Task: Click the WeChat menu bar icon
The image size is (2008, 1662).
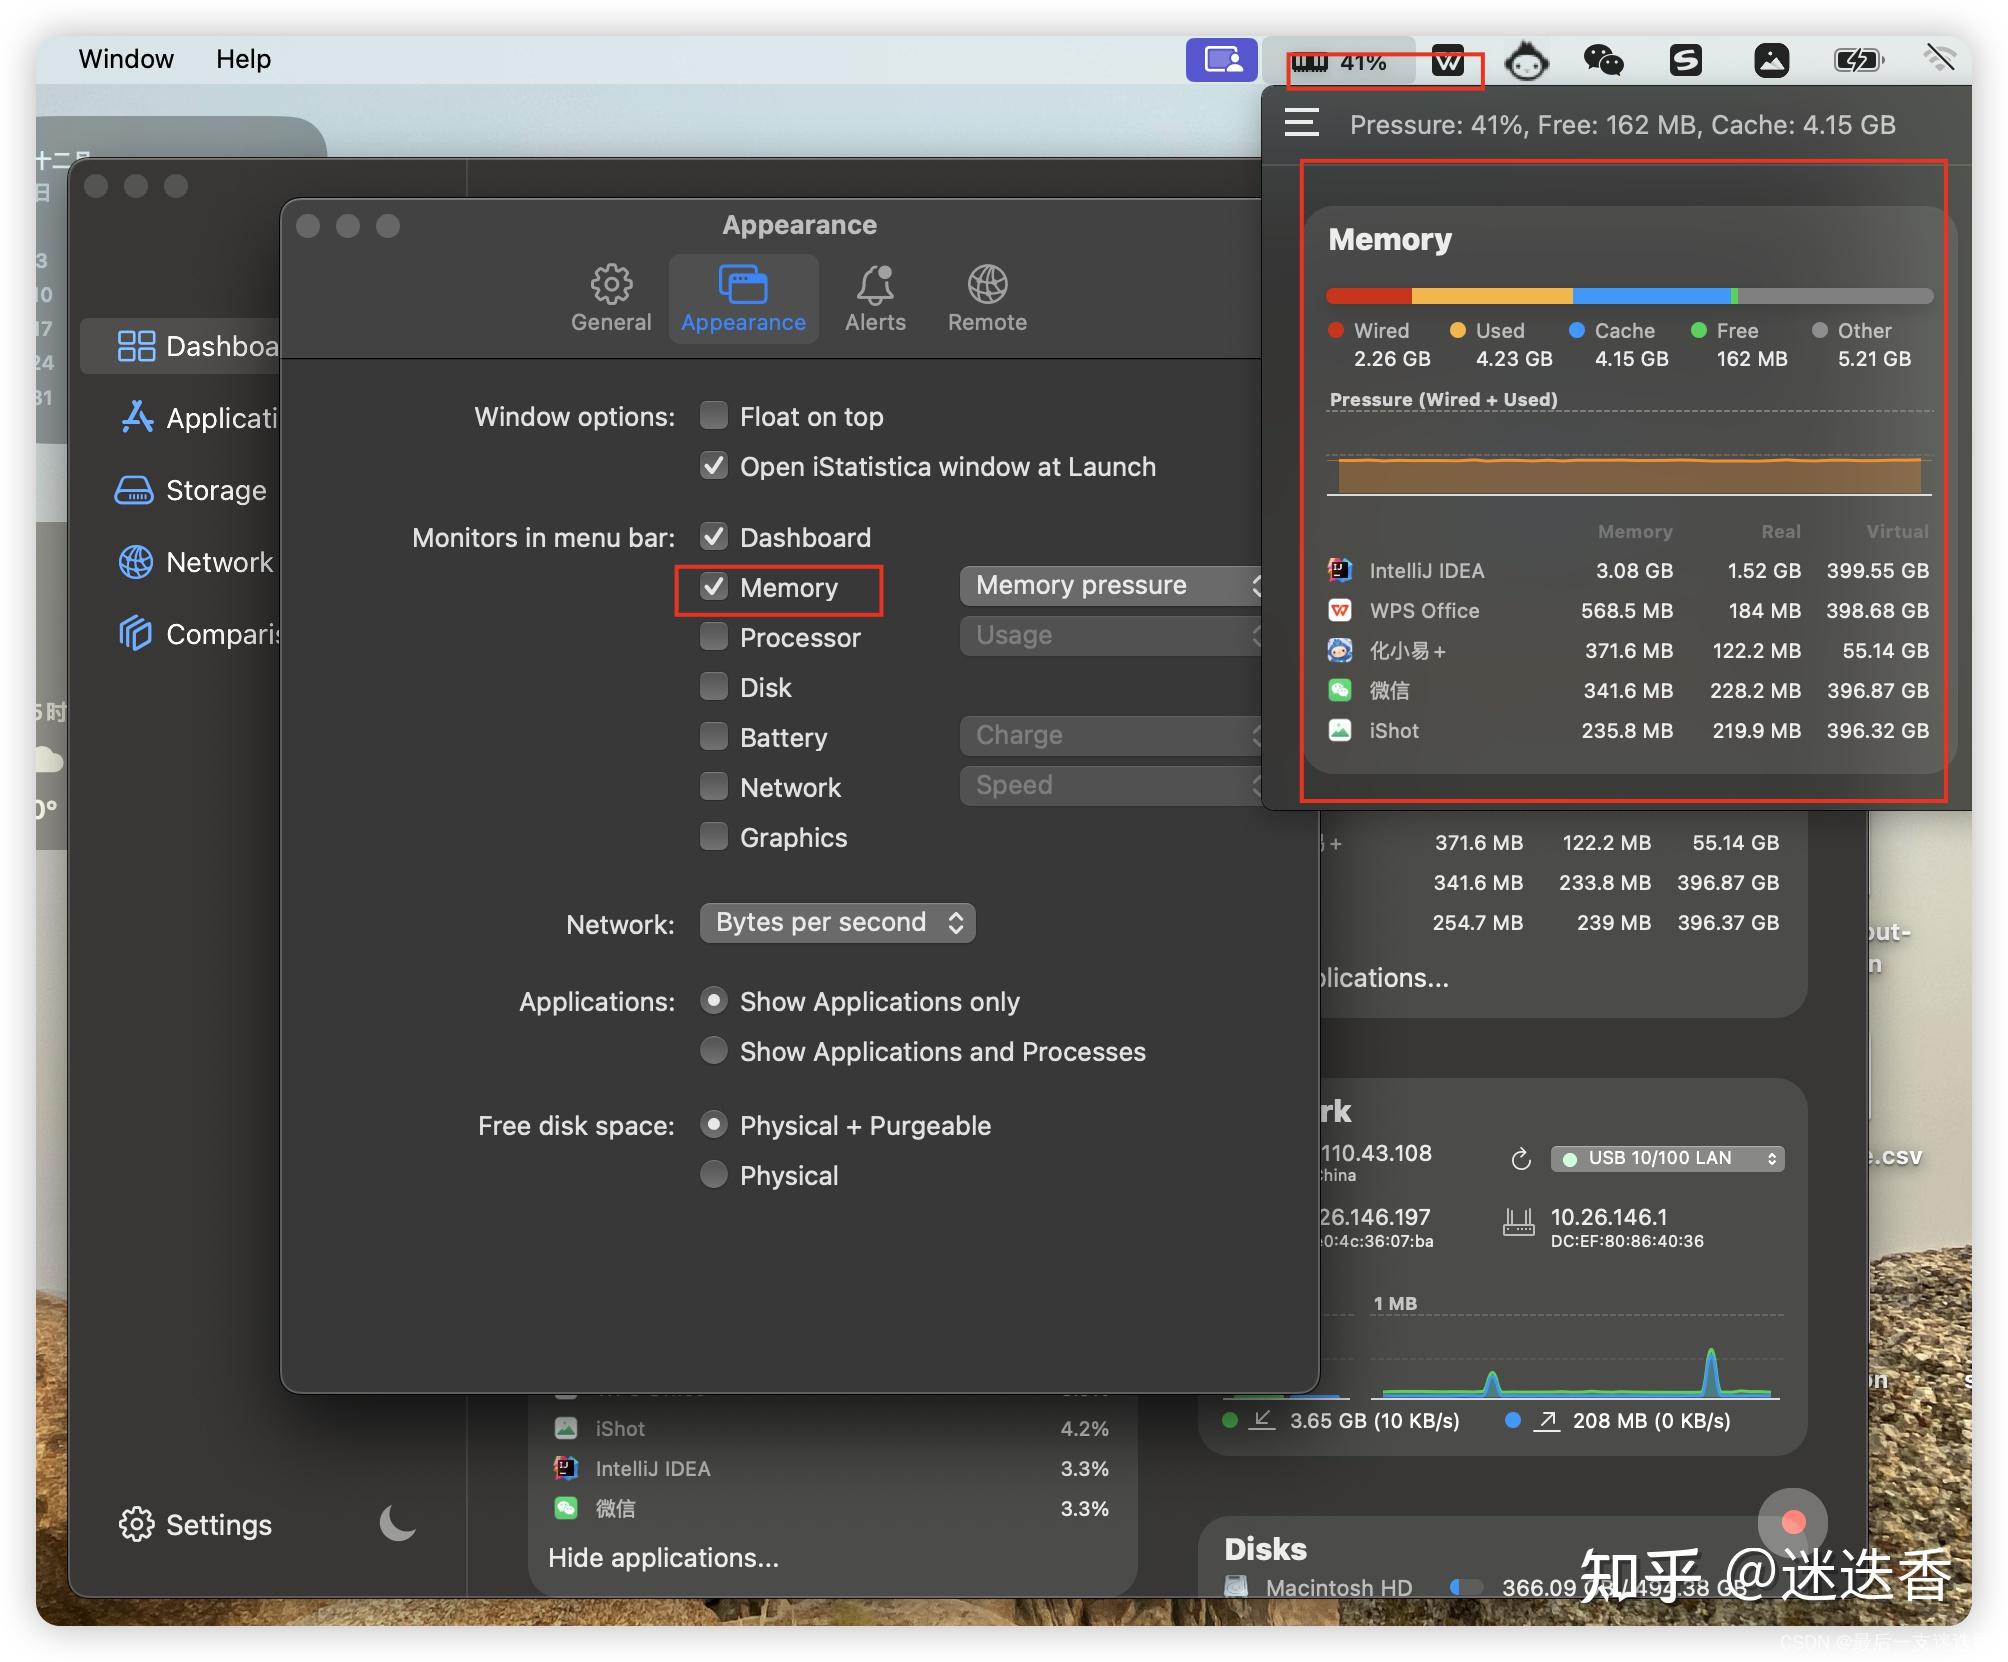Action: [x=1604, y=60]
